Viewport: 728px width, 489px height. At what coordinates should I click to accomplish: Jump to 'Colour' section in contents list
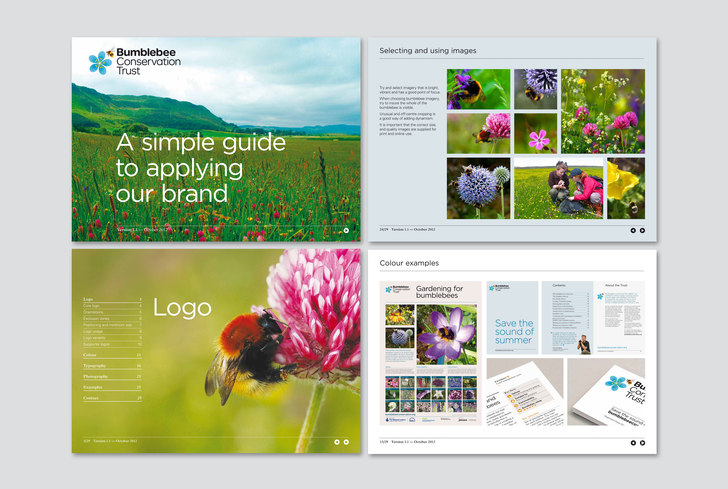[112, 355]
